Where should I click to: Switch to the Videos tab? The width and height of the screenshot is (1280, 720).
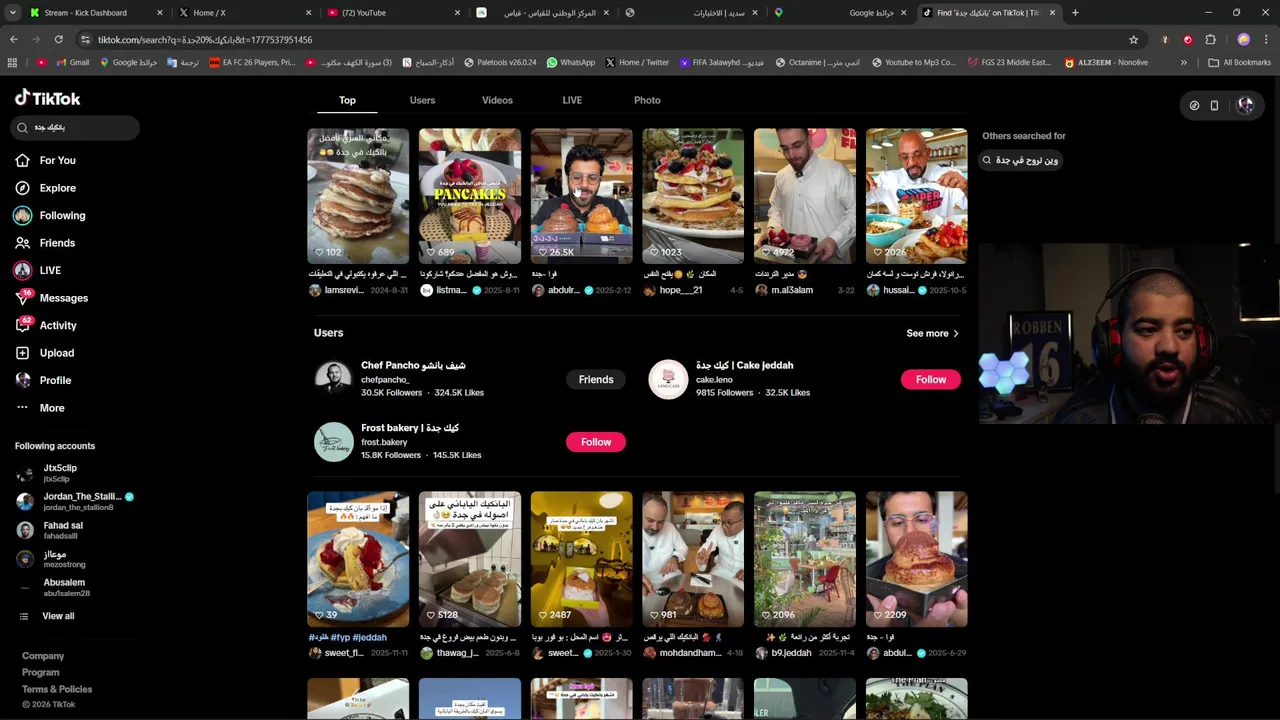(497, 100)
